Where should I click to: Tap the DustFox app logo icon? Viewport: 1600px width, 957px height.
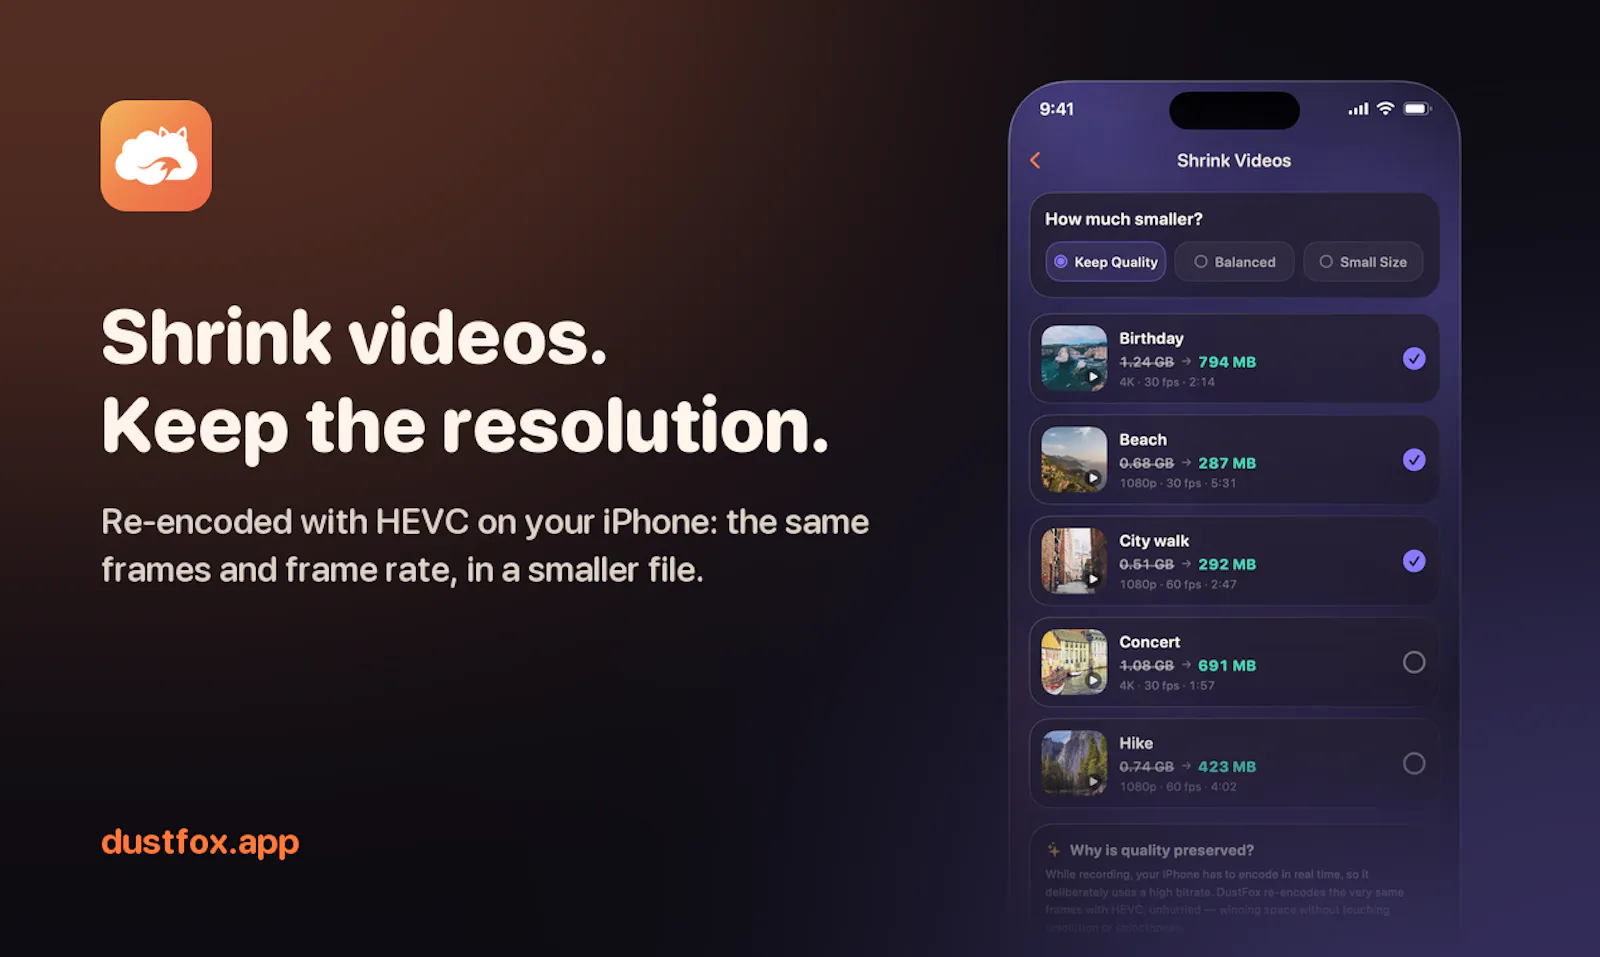tap(156, 156)
